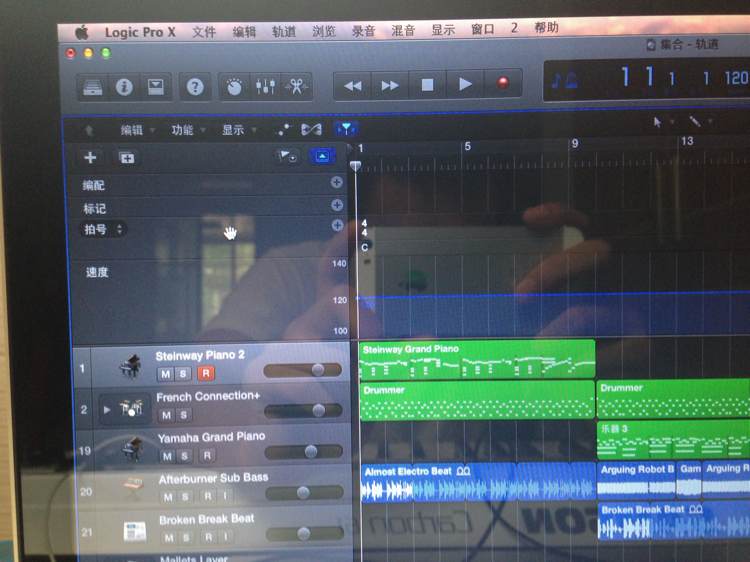750x562 pixels.
Task: Toggle the Global Tracks button
Action: point(322,156)
